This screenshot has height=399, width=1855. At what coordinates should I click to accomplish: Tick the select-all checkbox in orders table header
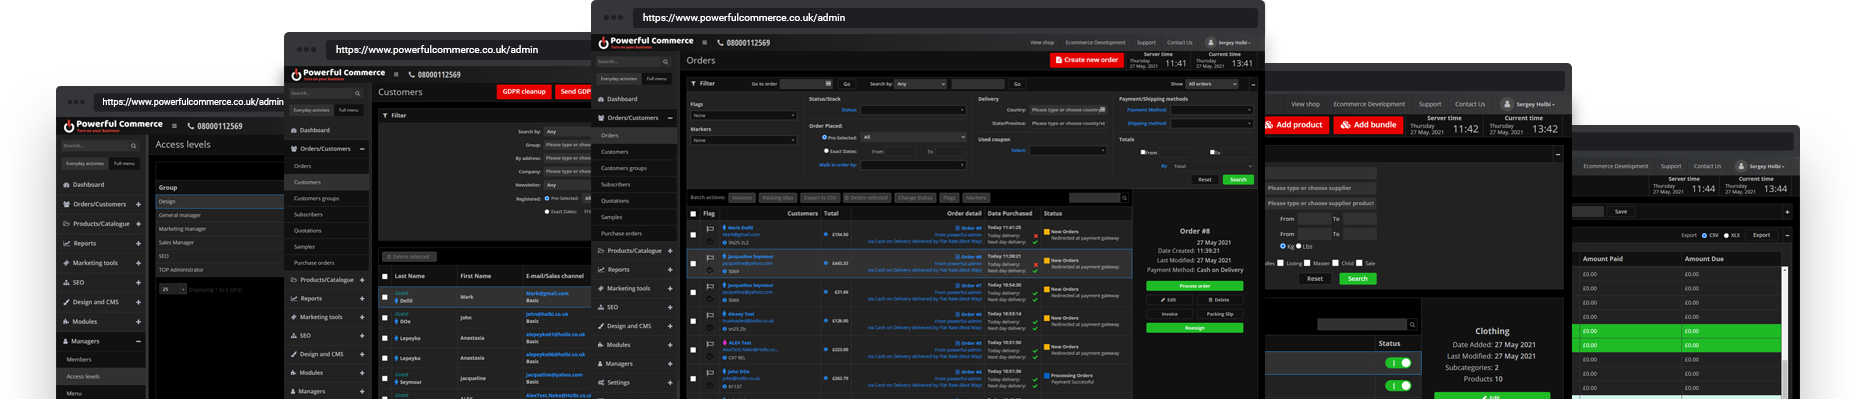click(693, 213)
